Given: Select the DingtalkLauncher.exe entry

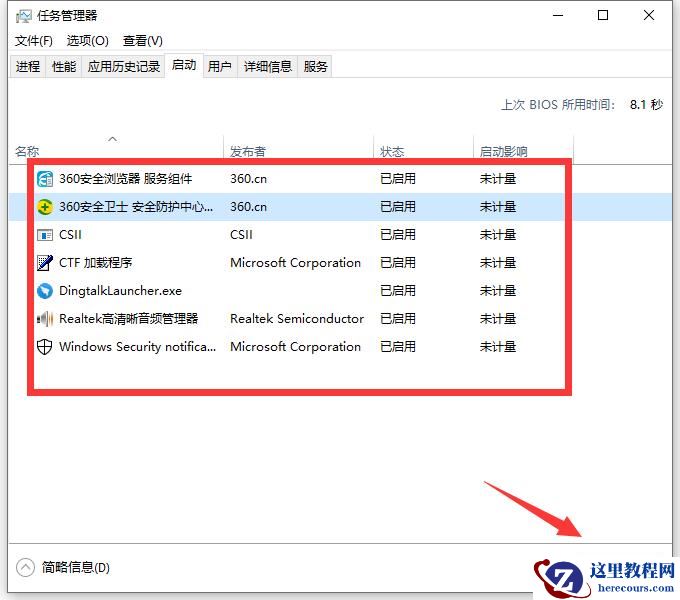Looking at the screenshot, I should coord(120,291).
